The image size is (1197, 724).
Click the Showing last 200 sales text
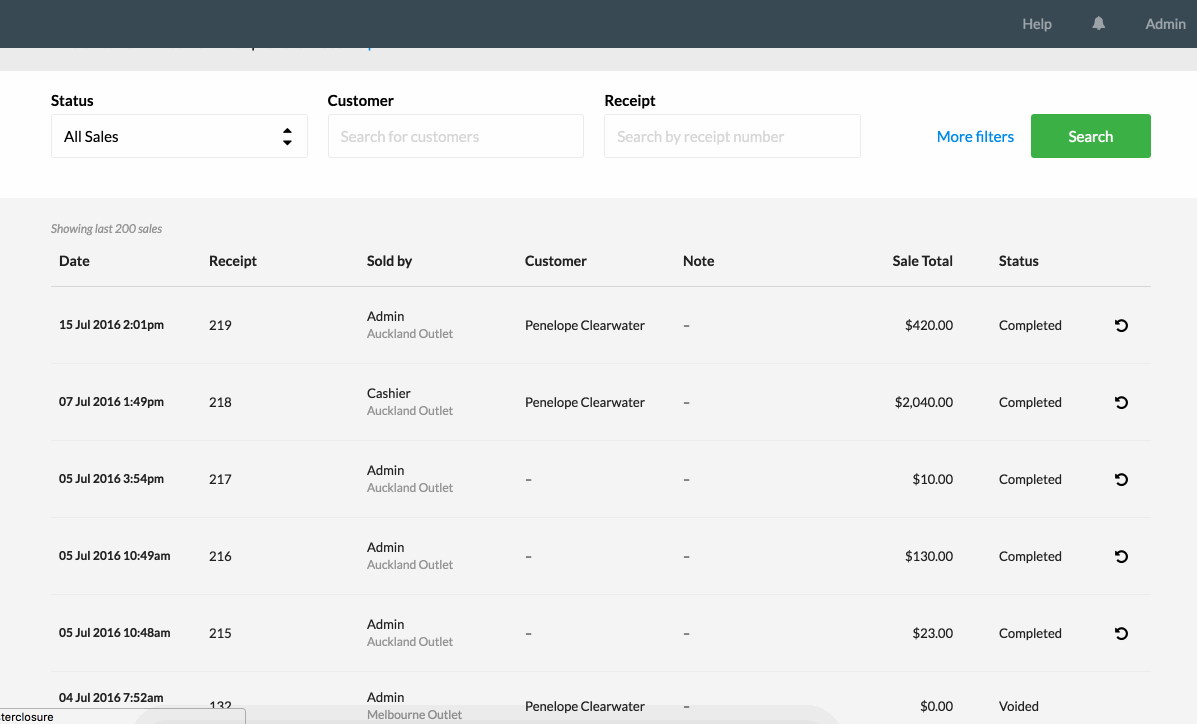pos(106,229)
